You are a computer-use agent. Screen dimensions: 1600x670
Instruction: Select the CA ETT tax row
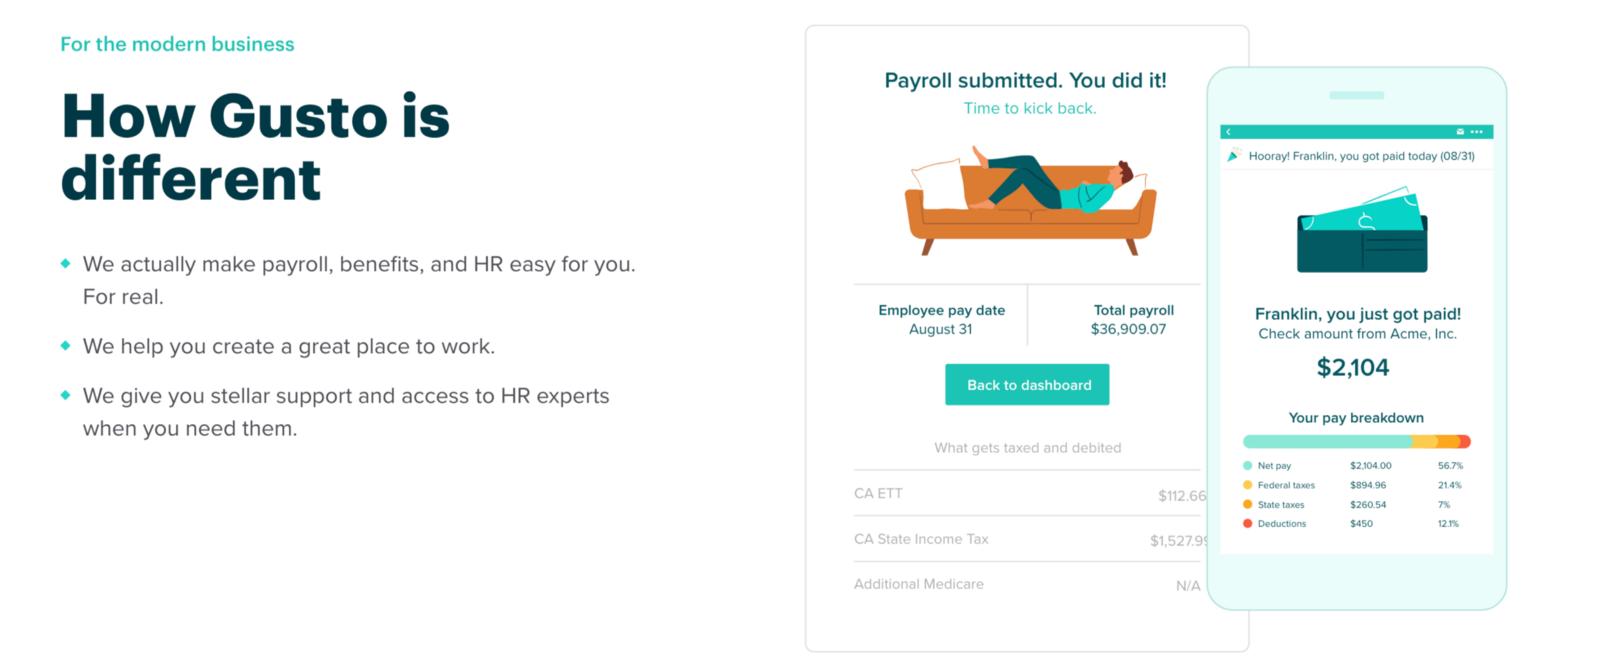click(x=1030, y=494)
